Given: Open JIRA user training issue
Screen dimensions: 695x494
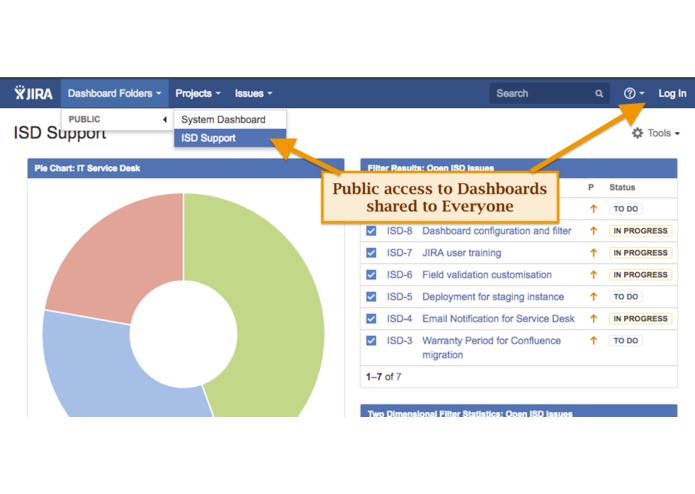Looking at the screenshot, I should (x=462, y=253).
